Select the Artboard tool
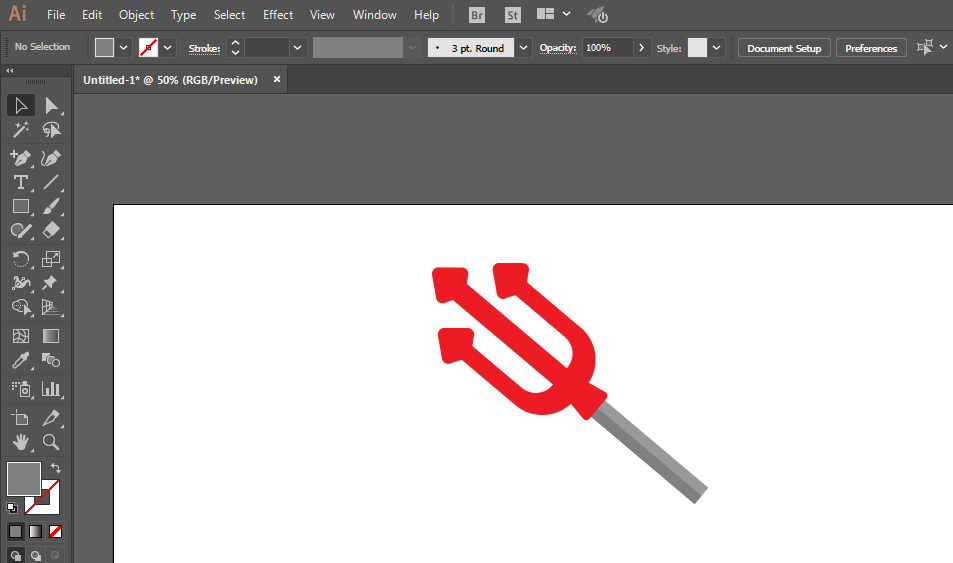Image resolution: width=953 pixels, height=563 pixels. 21,418
